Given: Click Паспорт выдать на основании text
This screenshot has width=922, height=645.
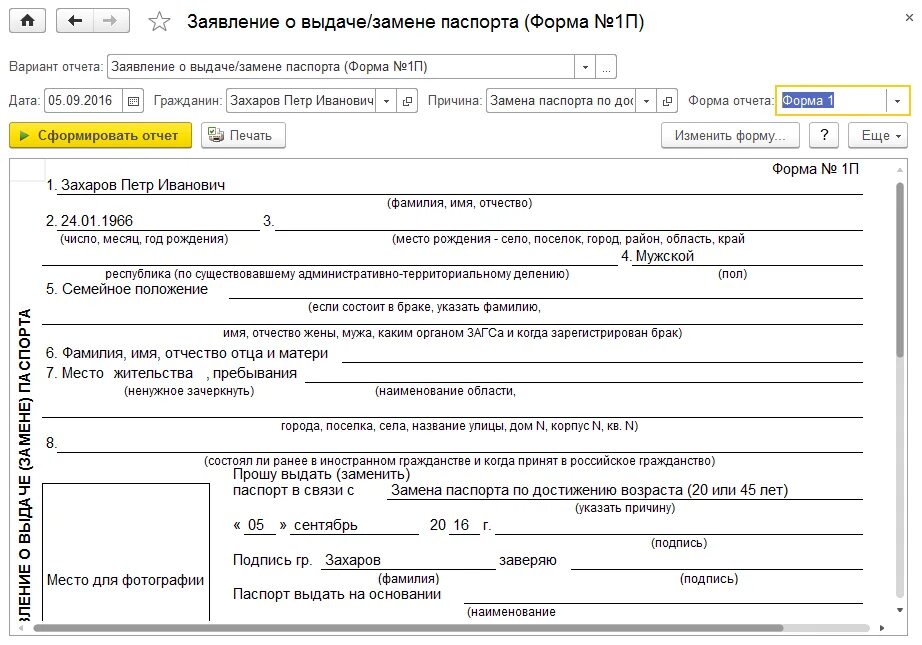Looking at the screenshot, I should 337,594.
